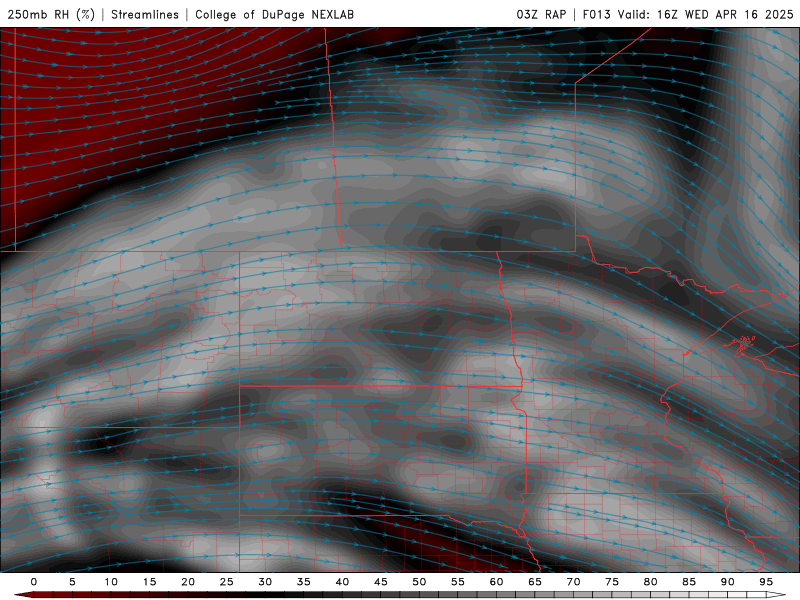This screenshot has height=600, width=800.
Task: Click the "65" color scale label
Action: [x=535, y=582]
